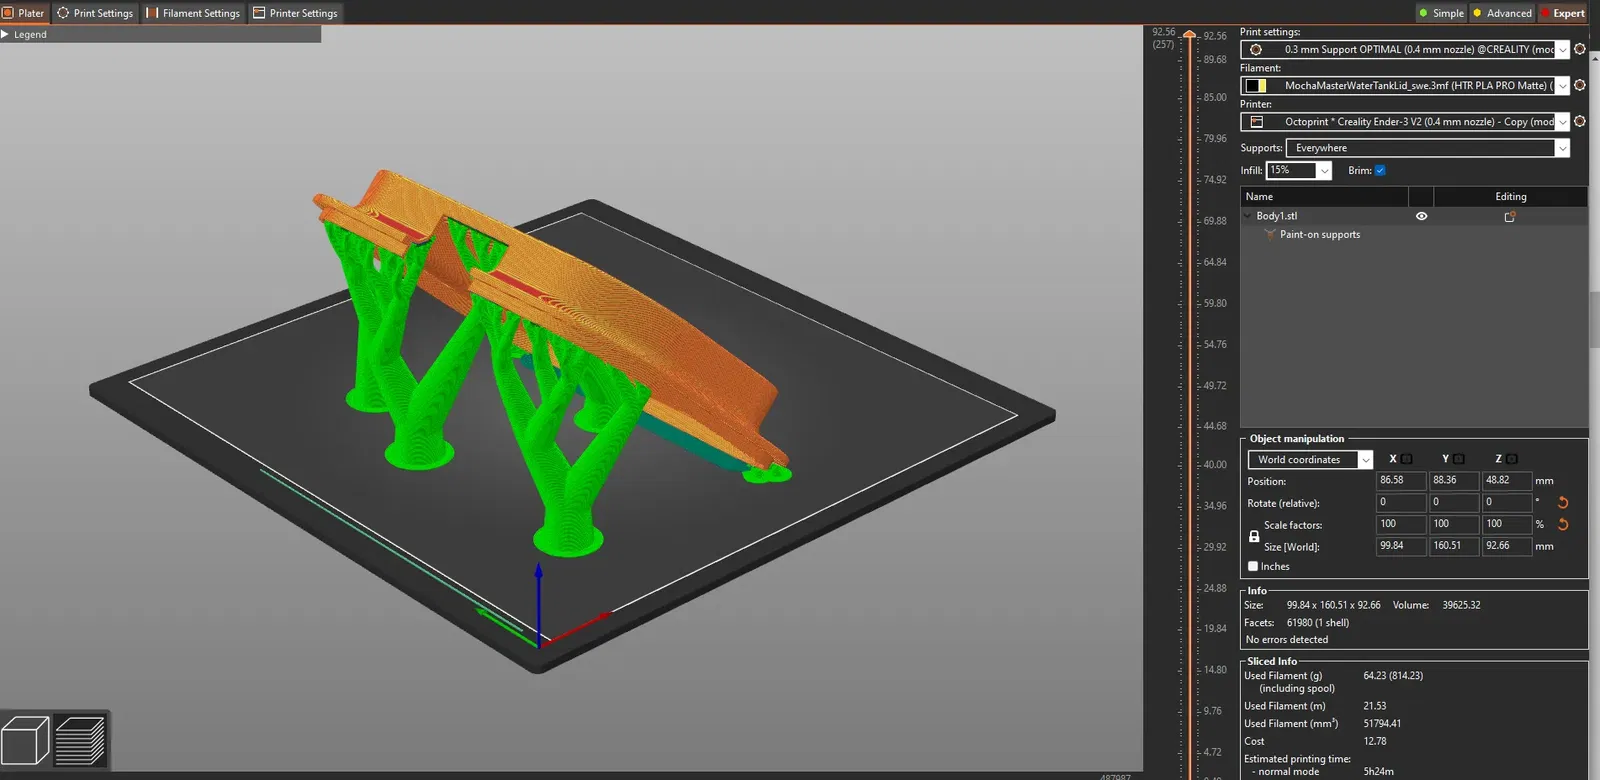Click the Scale factor X field
Image resolution: width=1600 pixels, height=780 pixels.
click(1401, 525)
